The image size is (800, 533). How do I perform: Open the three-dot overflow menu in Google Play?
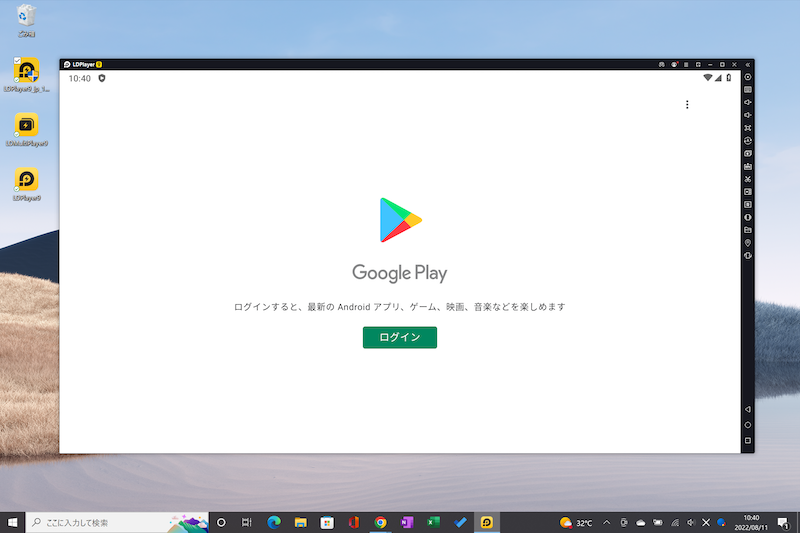(x=686, y=105)
